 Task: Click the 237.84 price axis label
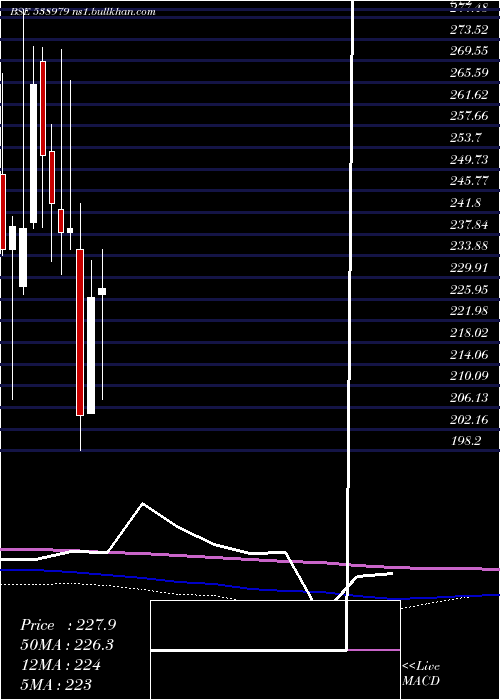pyautogui.click(x=469, y=225)
